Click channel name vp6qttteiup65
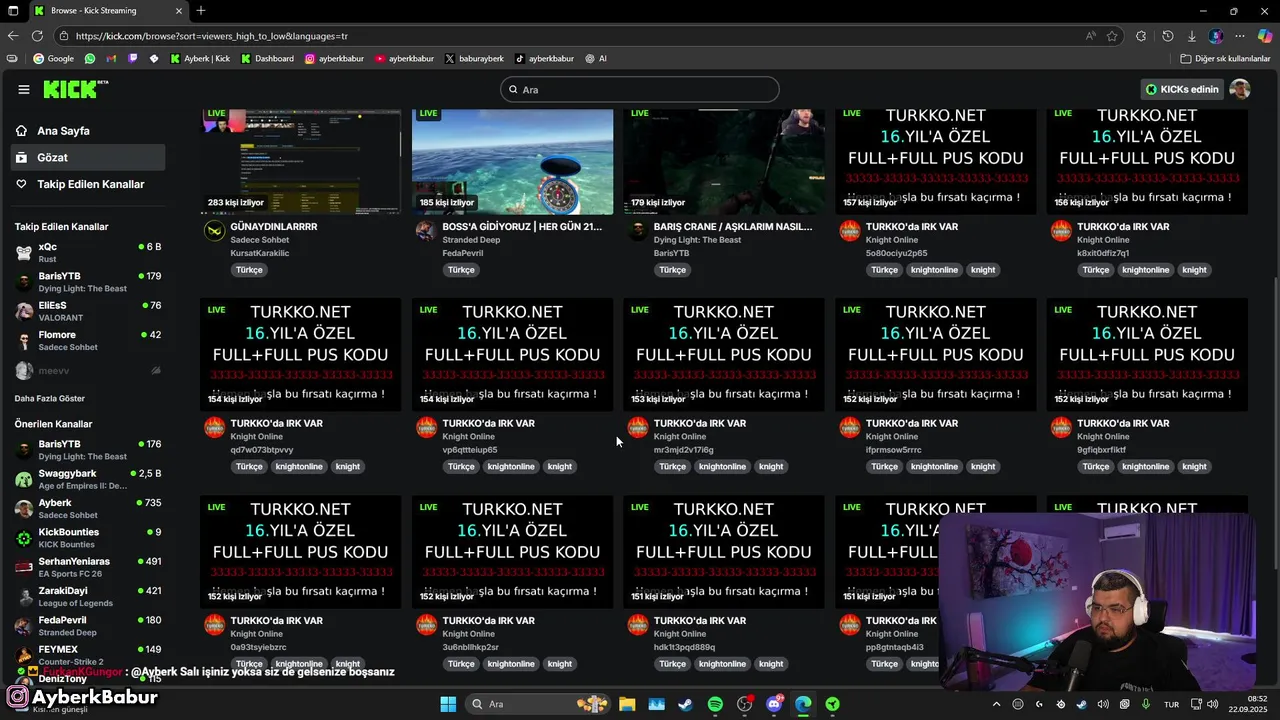This screenshot has height=720, width=1280. (x=470, y=450)
